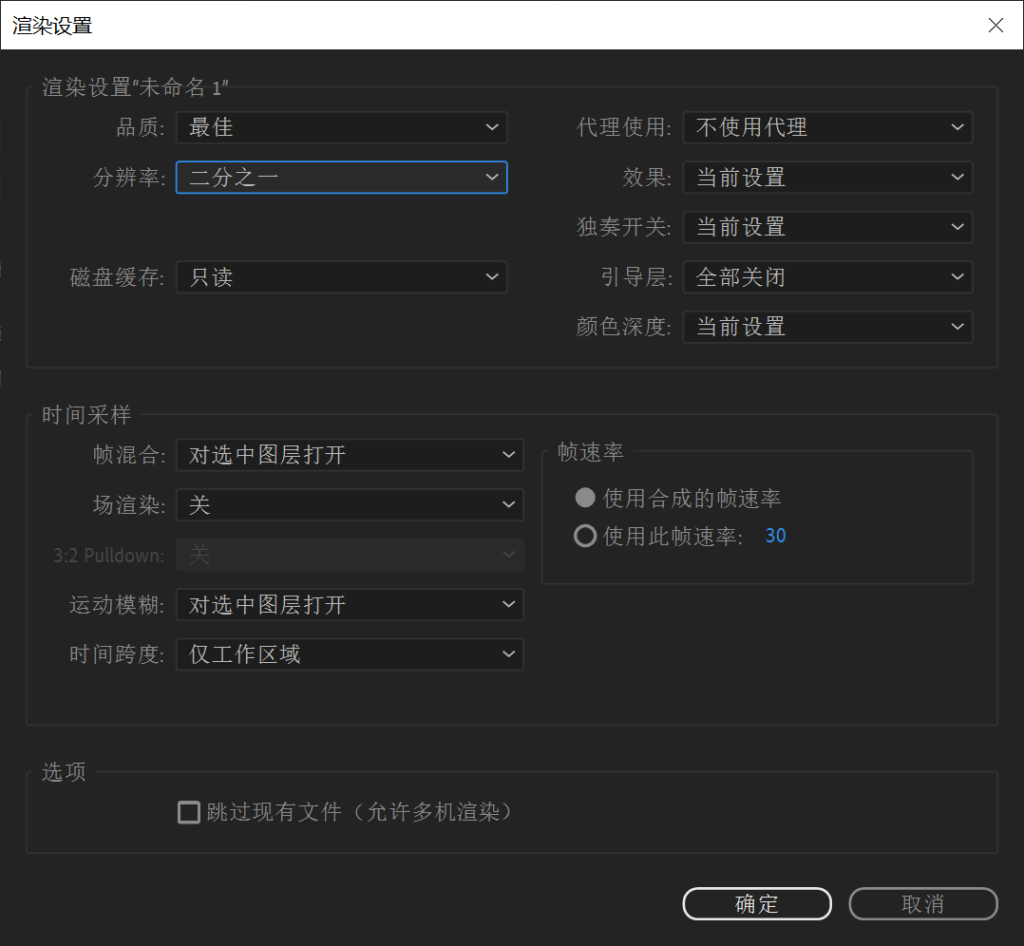Open the 品质 quality dropdown
Viewport: 1024px width, 946px height.
click(x=341, y=128)
